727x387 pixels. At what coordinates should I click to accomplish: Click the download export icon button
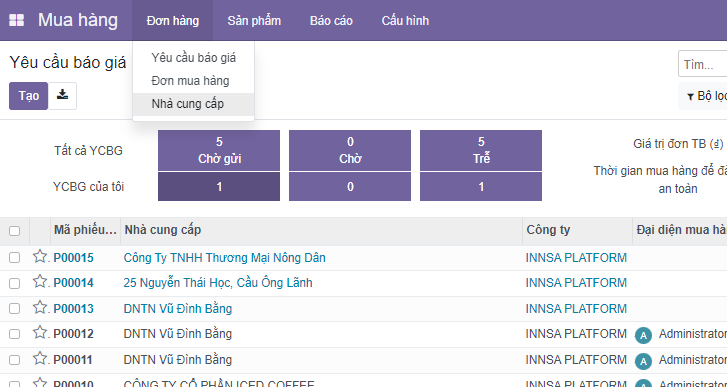(x=63, y=96)
